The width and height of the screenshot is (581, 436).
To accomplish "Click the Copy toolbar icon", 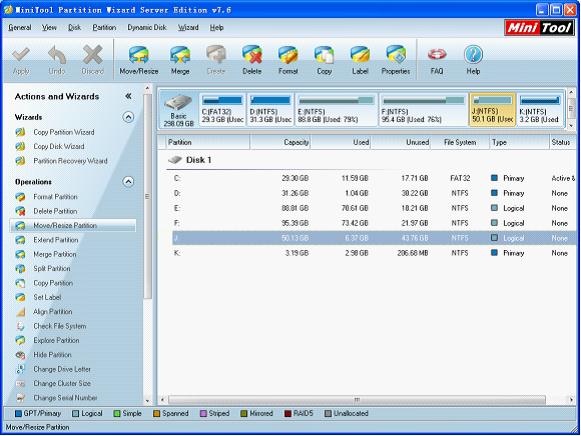I will click(x=324, y=61).
